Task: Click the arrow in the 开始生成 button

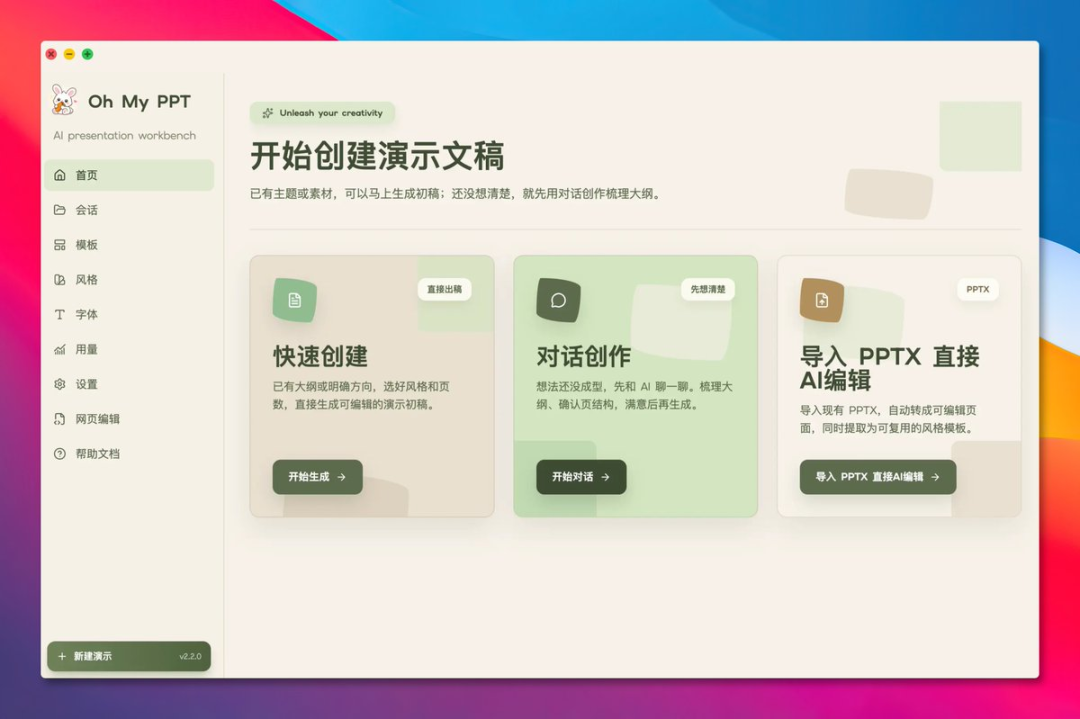Action: point(342,477)
